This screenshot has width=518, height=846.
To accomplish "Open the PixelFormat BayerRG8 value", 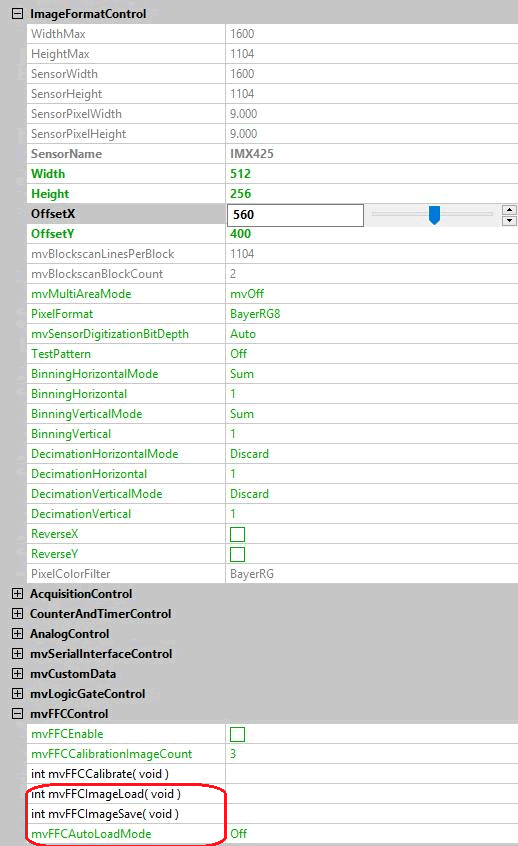I will pyautogui.click(x=371, y=314).
